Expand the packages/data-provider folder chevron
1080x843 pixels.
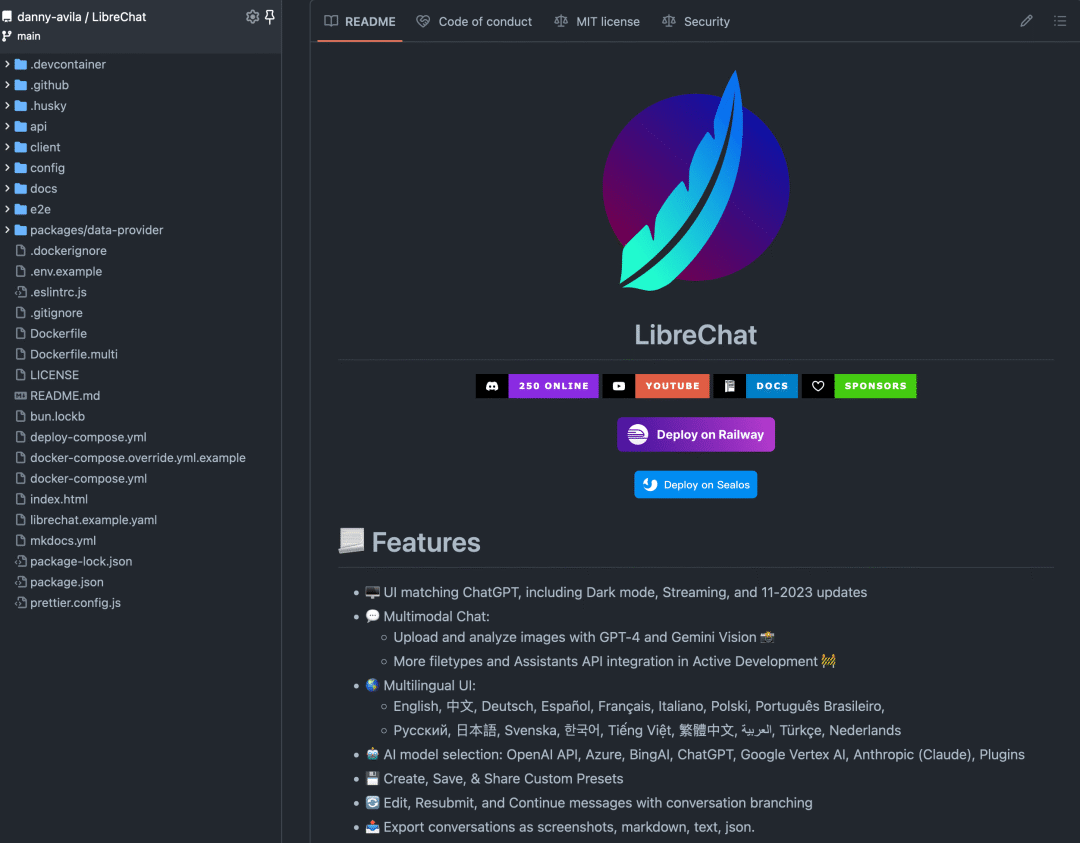7,229
